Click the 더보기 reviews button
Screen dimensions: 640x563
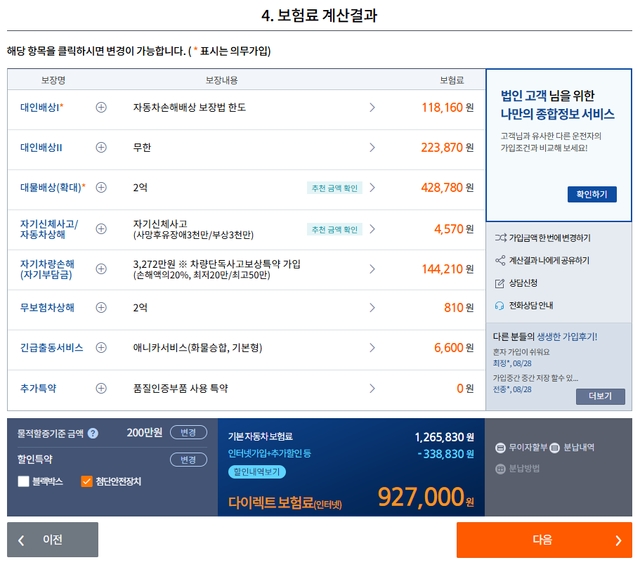(600, 396)
